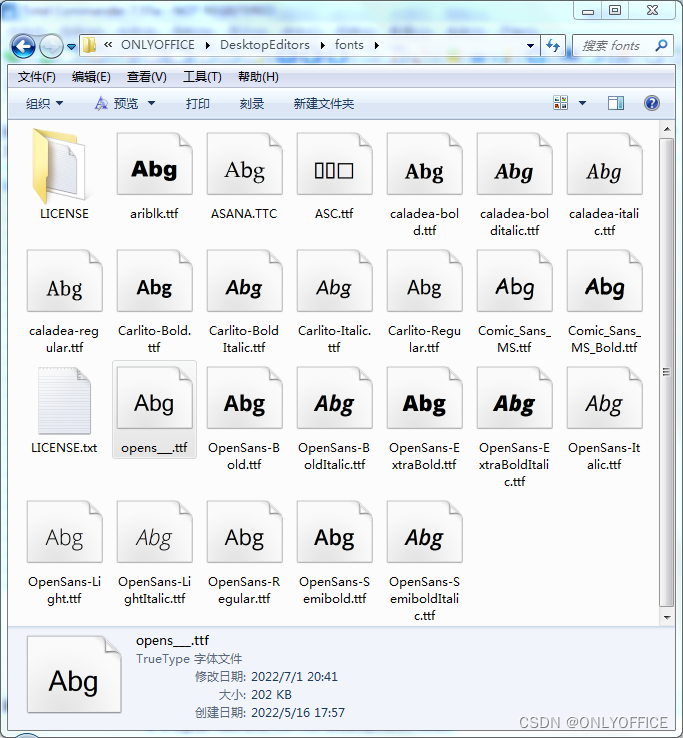The height and width of the screenshot is (738, 683).
Task: Select the ariblk.ttf font file icon
Action: point(154,164)
